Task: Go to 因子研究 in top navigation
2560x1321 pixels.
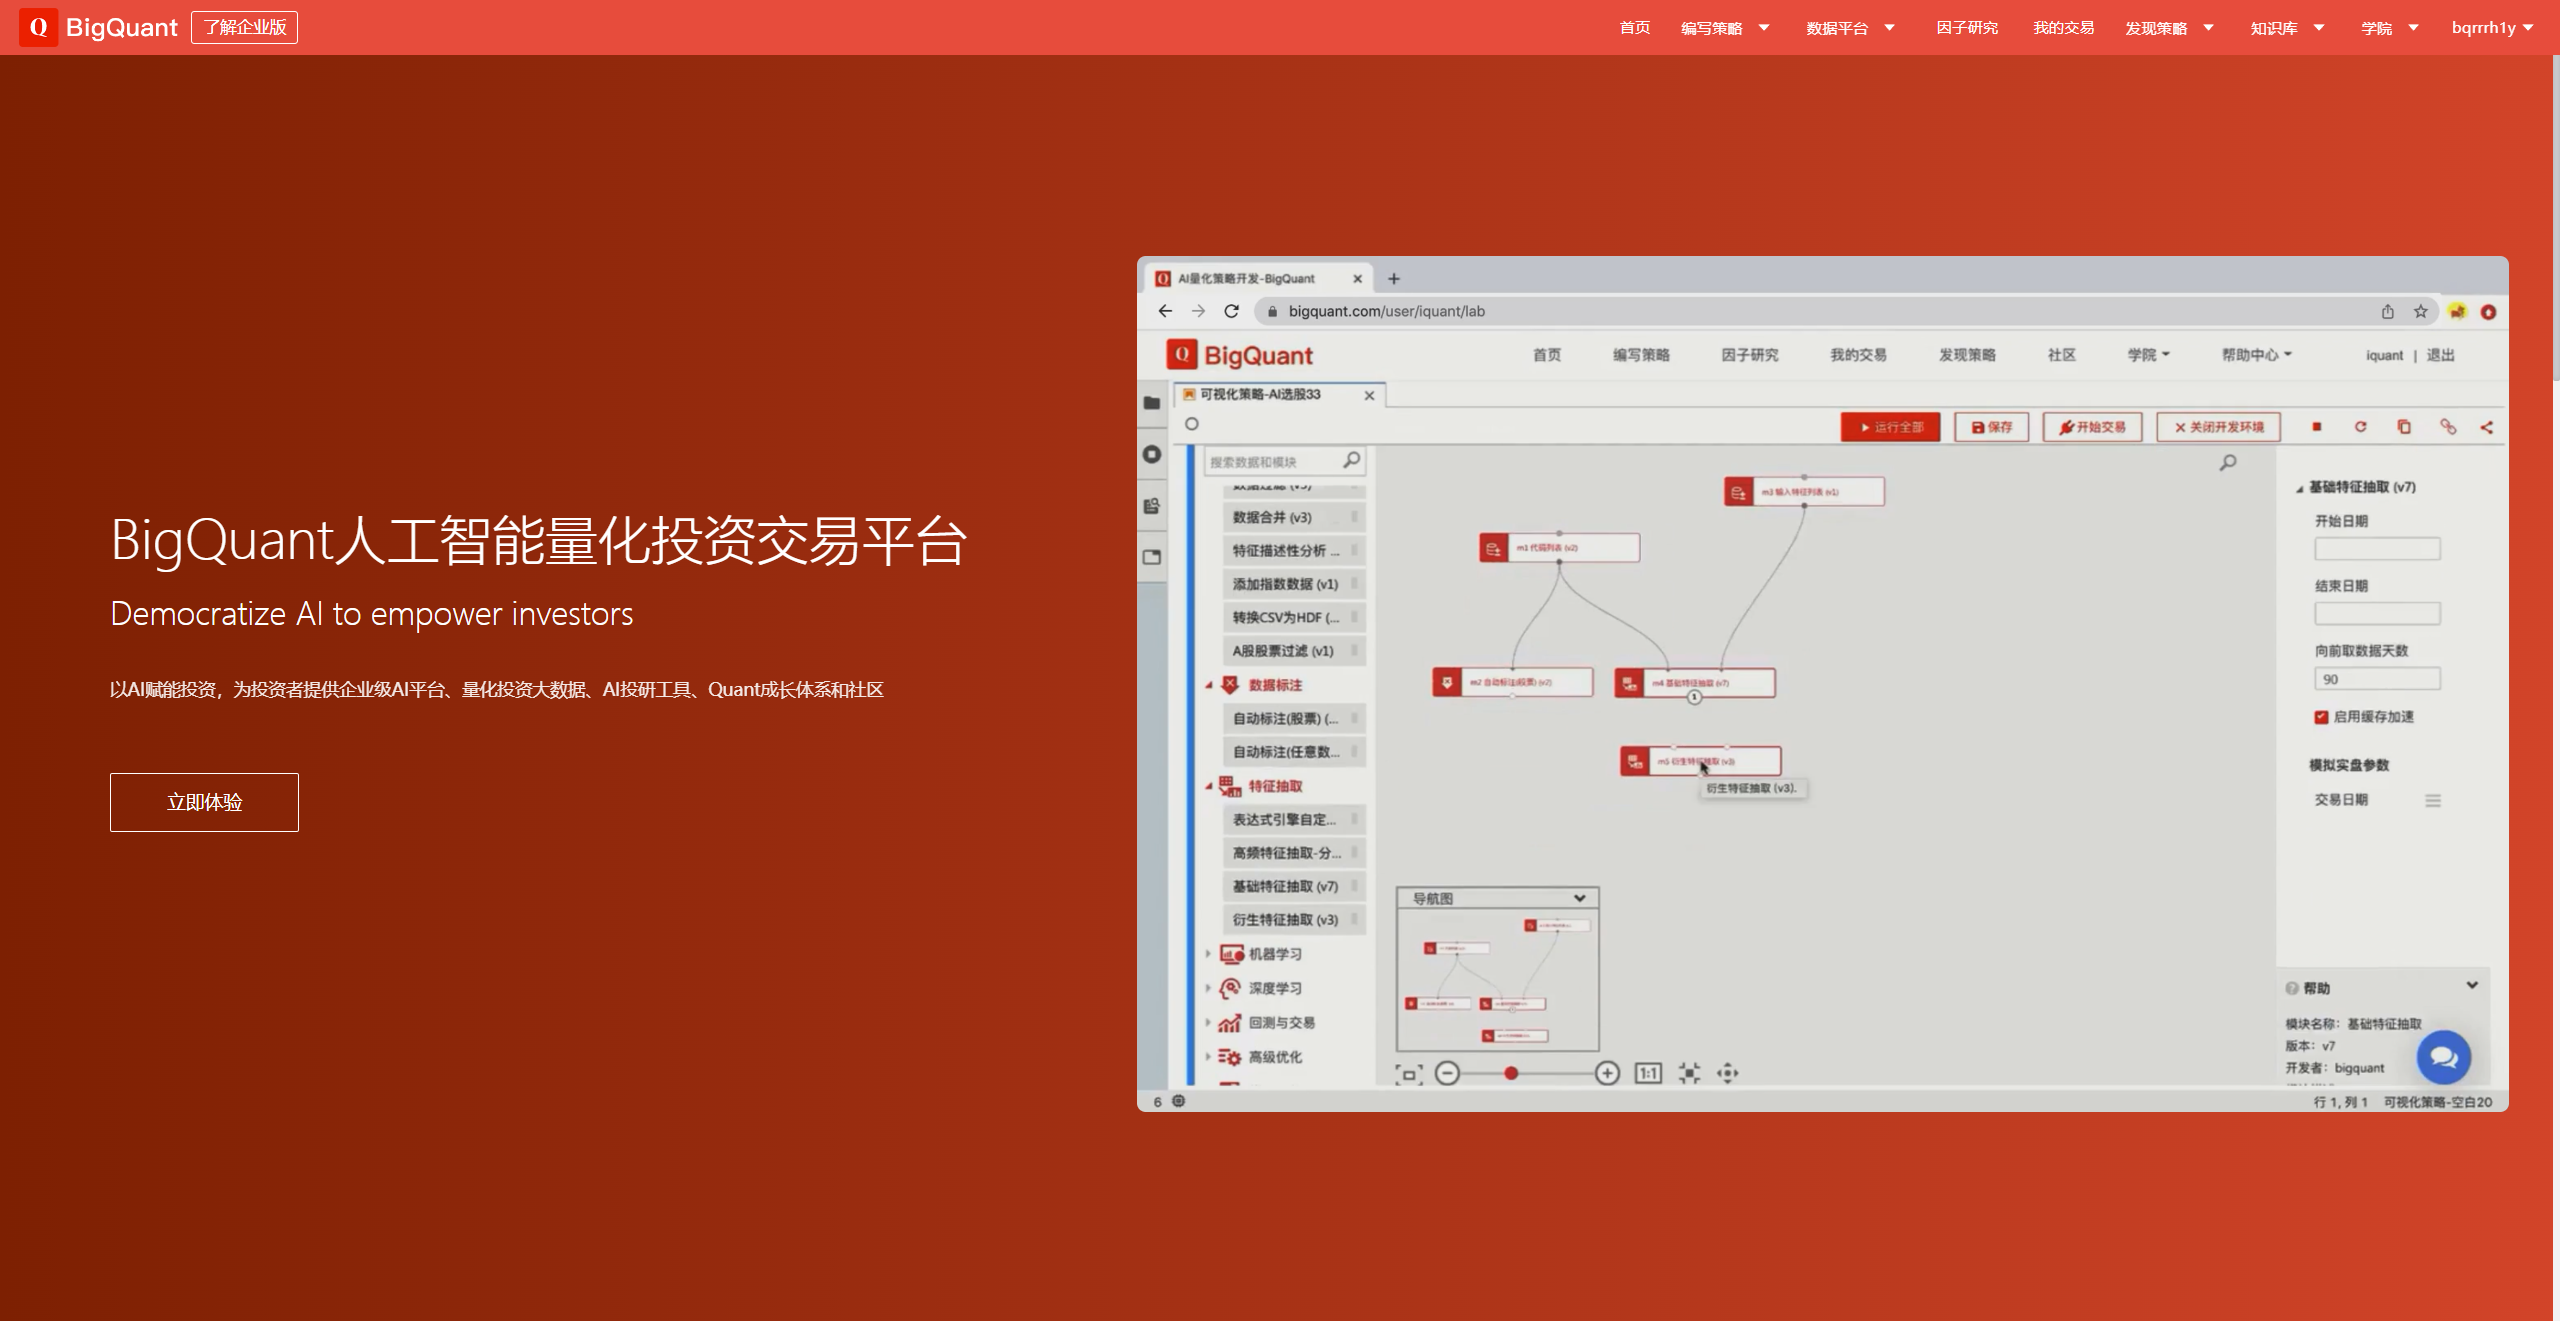Action: pyautogui.click(x=1966, y=28)
